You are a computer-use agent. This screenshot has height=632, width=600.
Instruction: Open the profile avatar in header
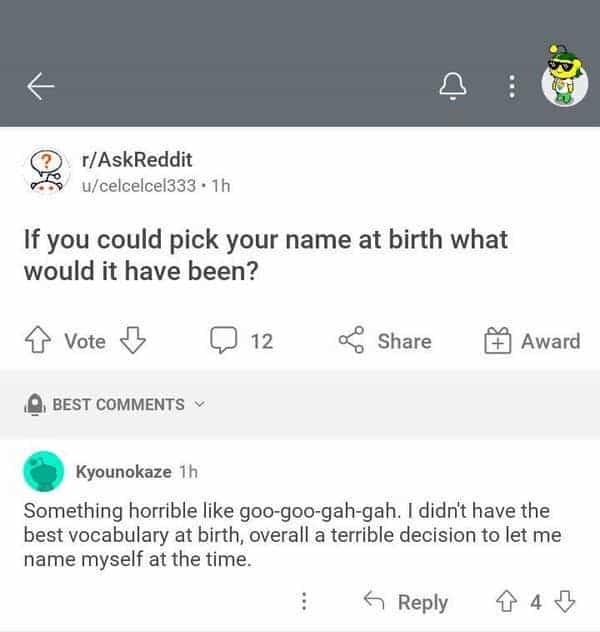564,76
